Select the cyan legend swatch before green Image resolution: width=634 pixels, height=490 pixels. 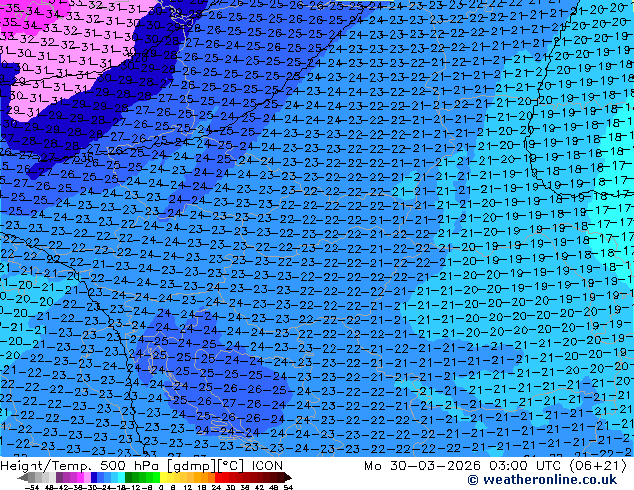pyautogui.click(x=122, y=478)
